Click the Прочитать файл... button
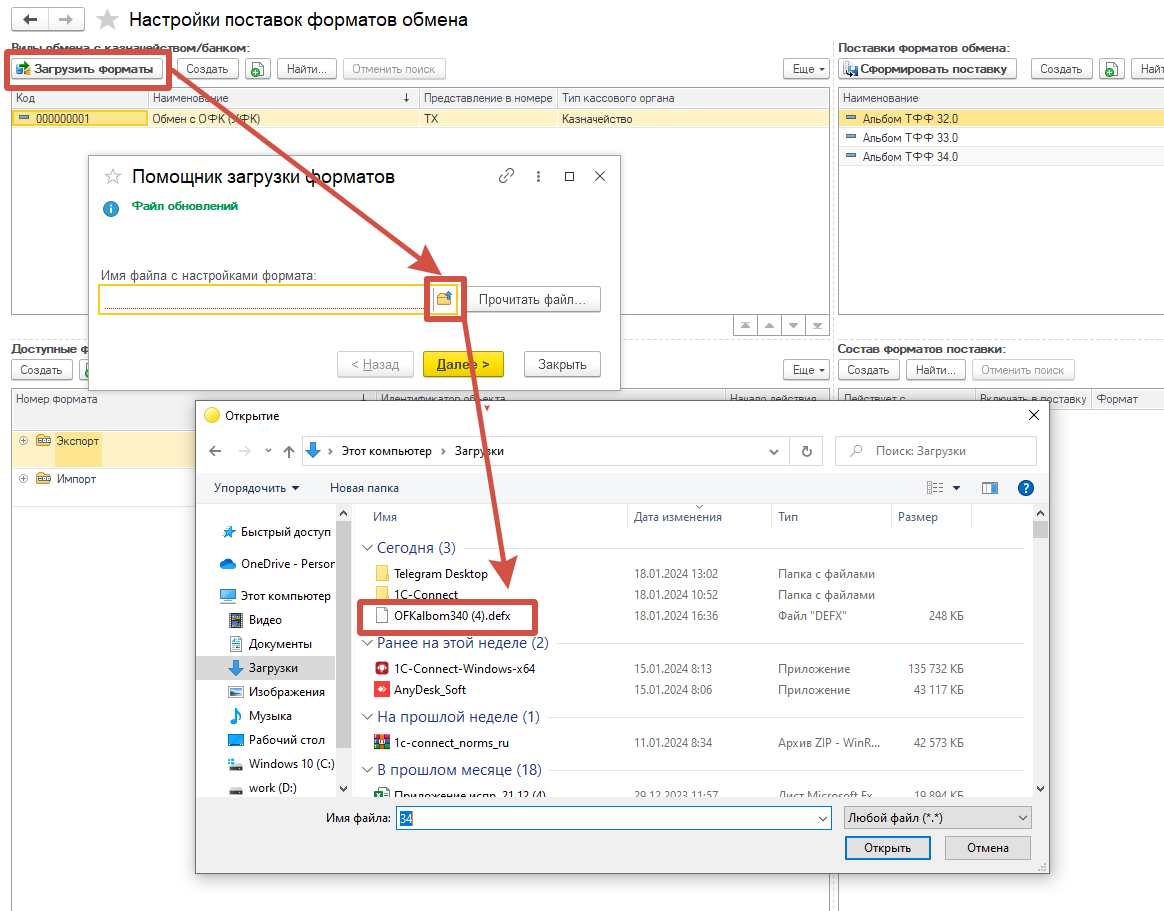 point(532,299)
